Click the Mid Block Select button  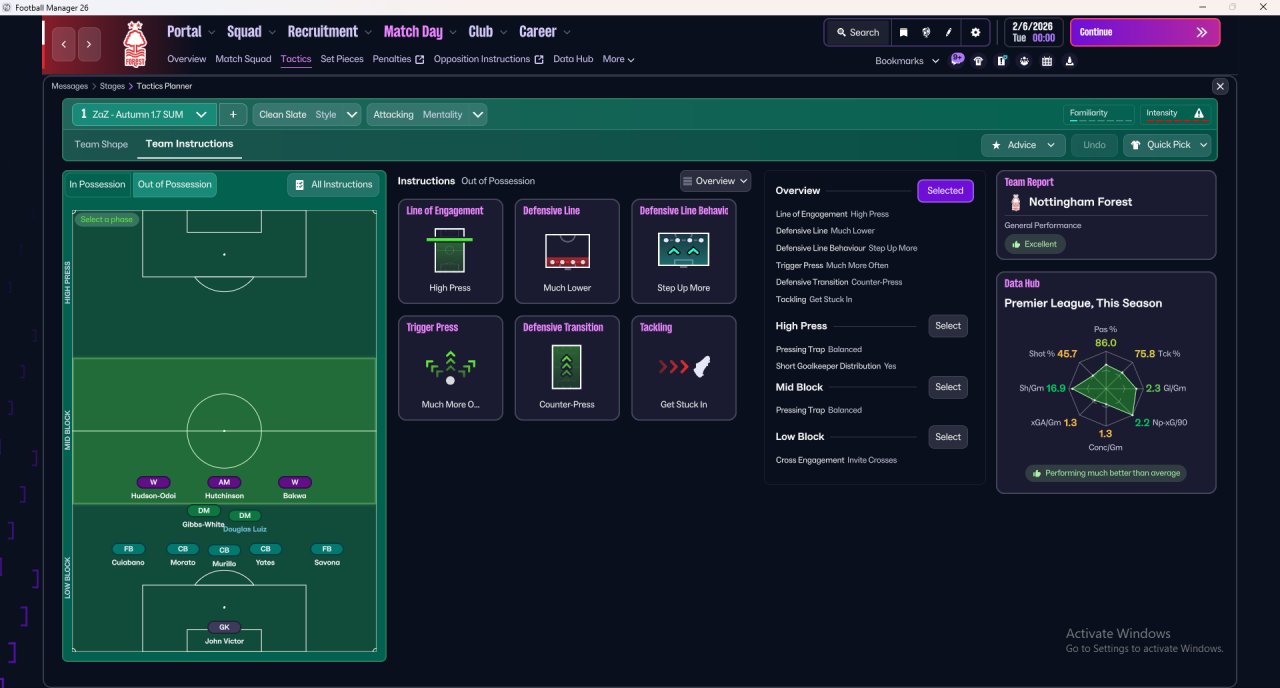[x=948, y=387]
